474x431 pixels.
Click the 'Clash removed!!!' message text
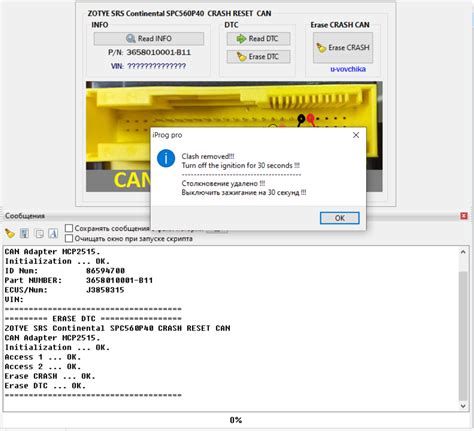coord(208,156)
